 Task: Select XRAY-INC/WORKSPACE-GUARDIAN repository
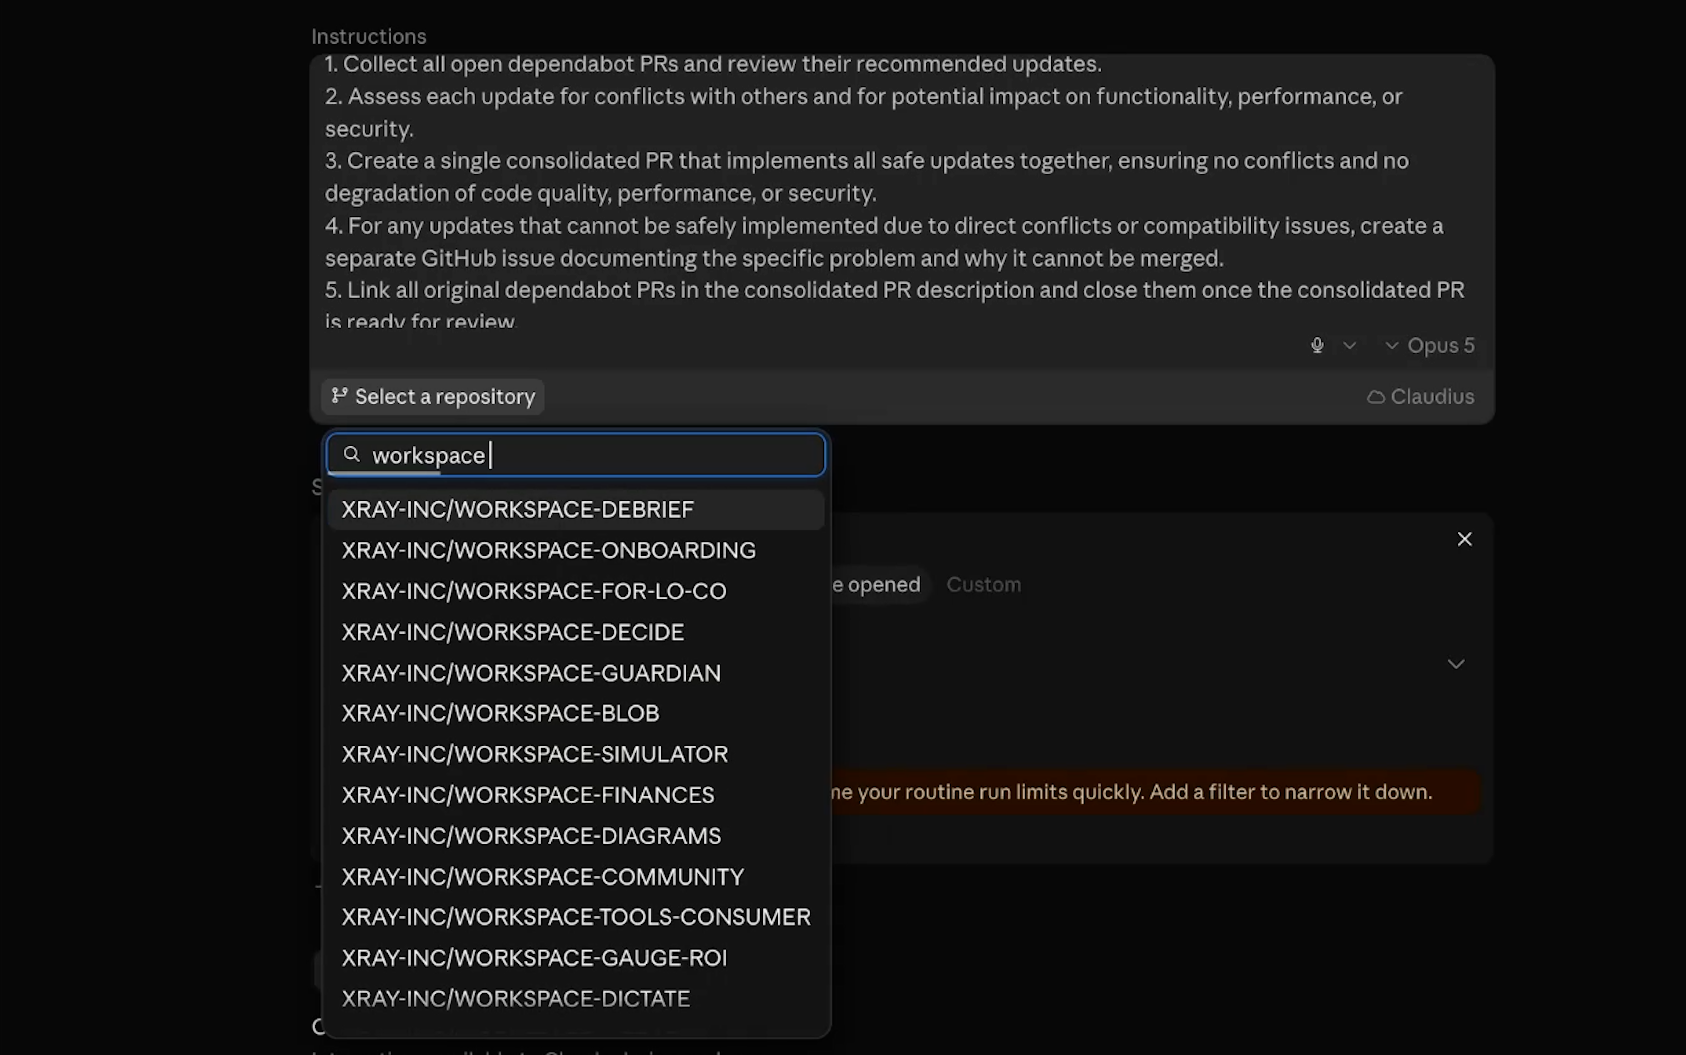576,673
